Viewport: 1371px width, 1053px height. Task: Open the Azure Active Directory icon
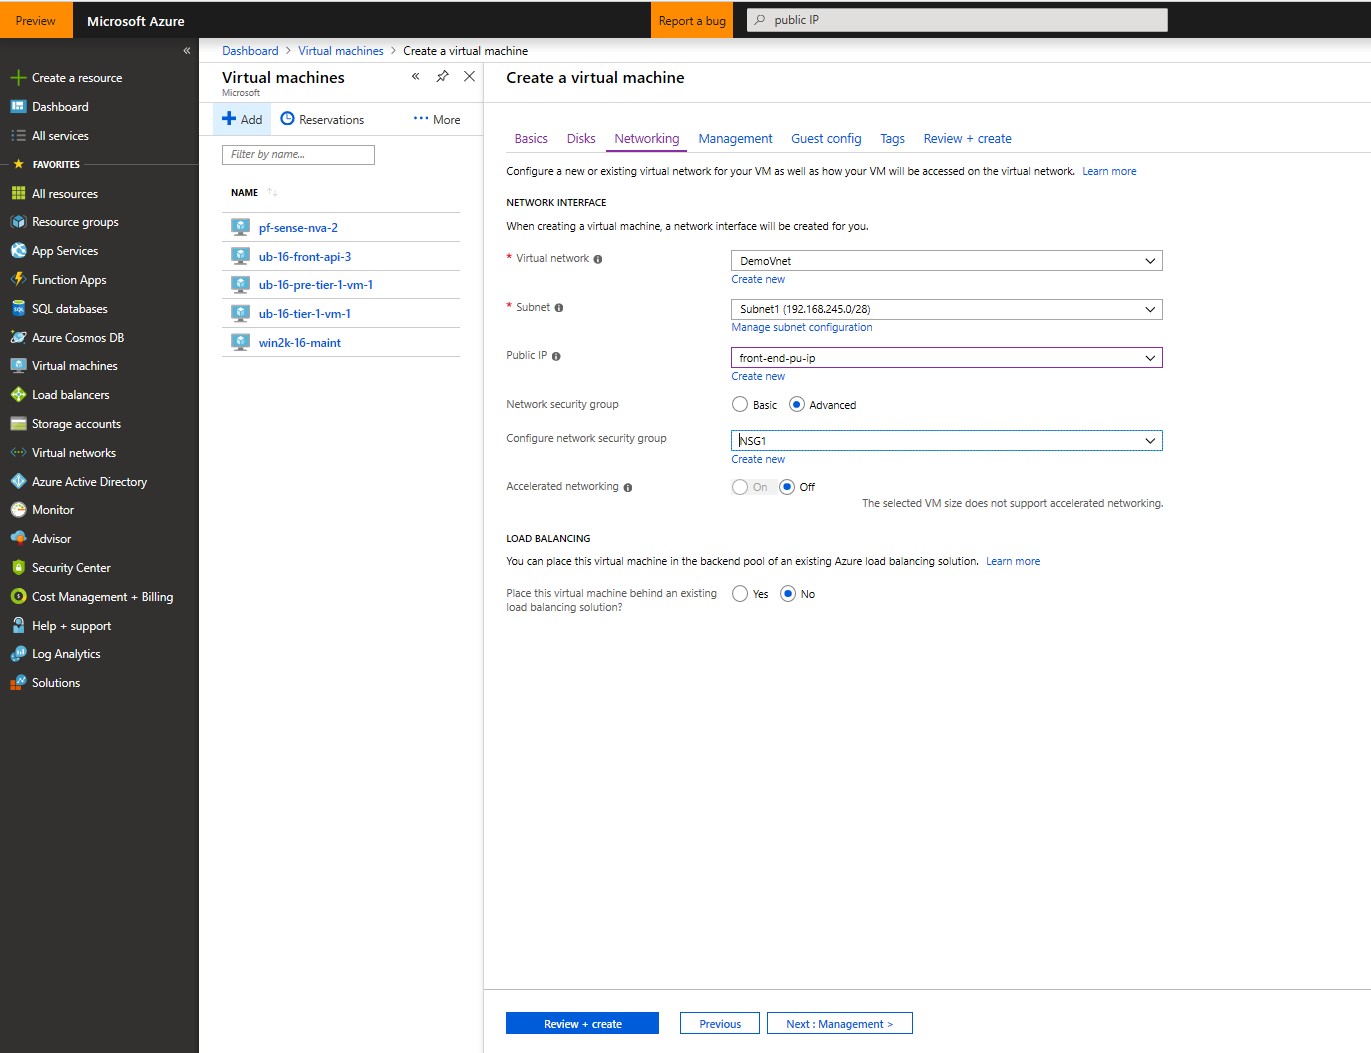pyautogui.click(x=18, y=482)
